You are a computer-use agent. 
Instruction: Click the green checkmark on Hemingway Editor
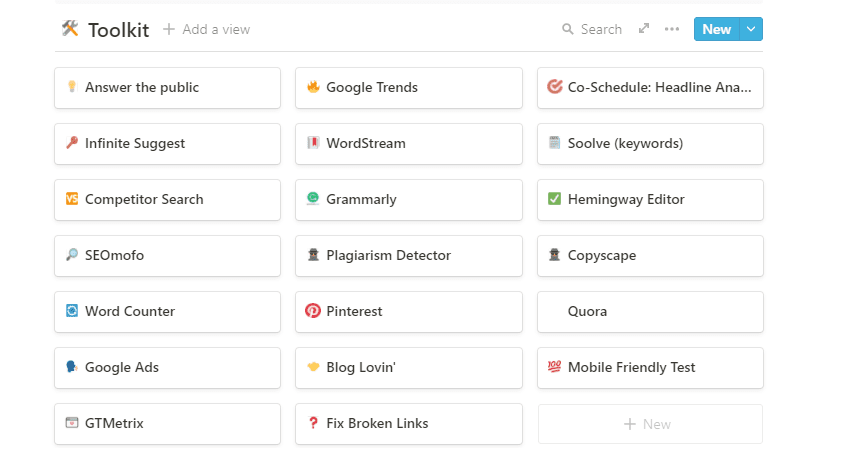pos(555,199)
